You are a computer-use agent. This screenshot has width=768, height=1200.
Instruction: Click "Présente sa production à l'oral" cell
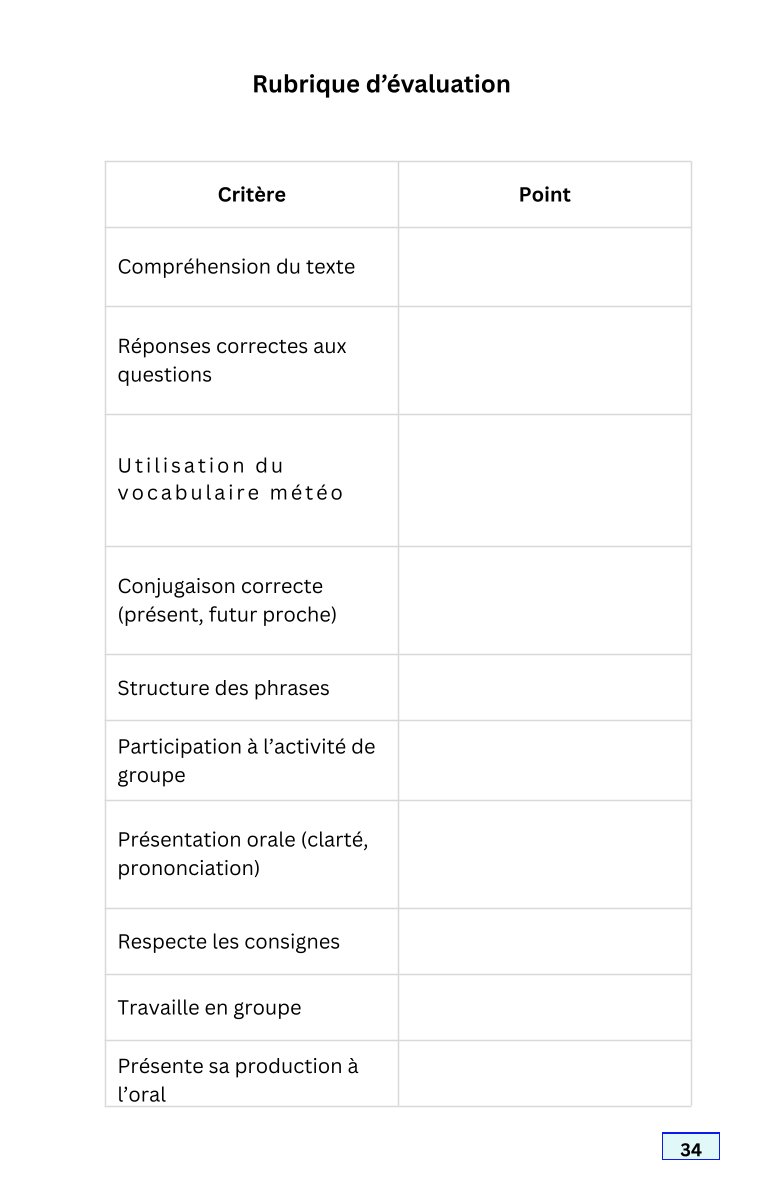pos(238,1079)
